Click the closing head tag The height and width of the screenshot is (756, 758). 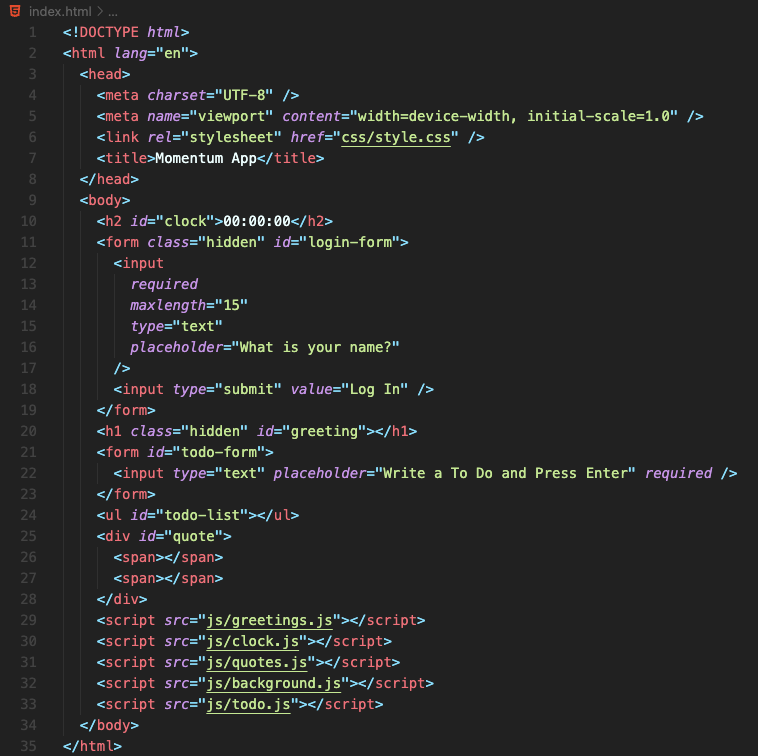click(109, 179)
